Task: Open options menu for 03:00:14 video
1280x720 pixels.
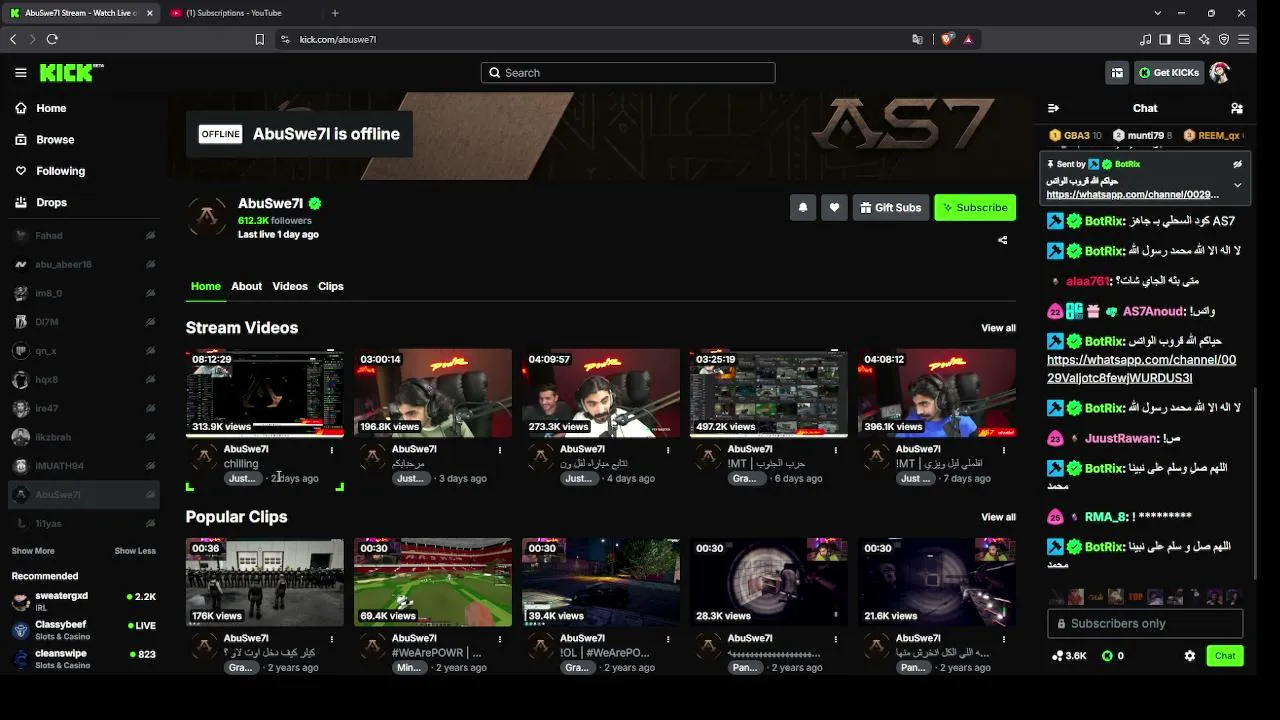Action: [500, 450]
